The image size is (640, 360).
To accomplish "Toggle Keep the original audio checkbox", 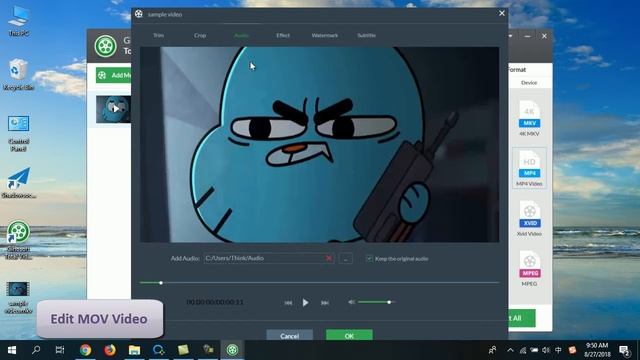I will (369, 258).
